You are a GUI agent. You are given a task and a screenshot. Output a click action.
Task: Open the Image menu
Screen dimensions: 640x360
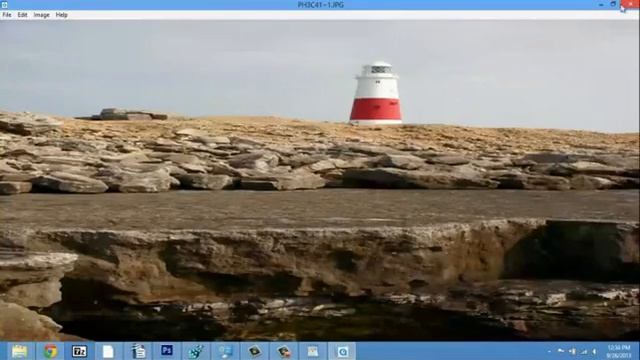pyautogui.click(x=41, y=15)
